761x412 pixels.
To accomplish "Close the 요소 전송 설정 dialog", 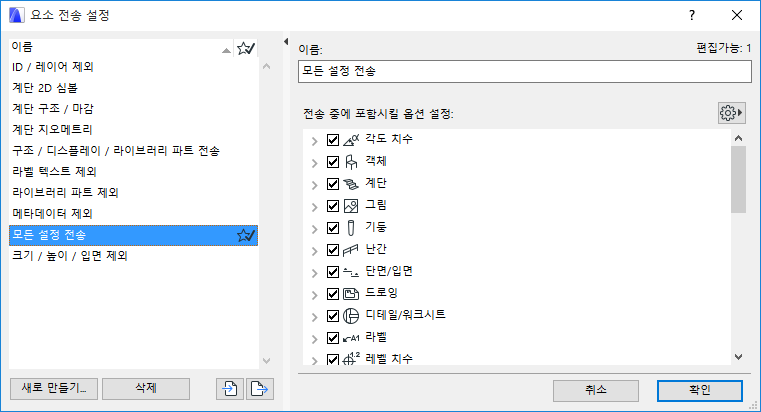I will pyautogui.click(x=737, y=15).
